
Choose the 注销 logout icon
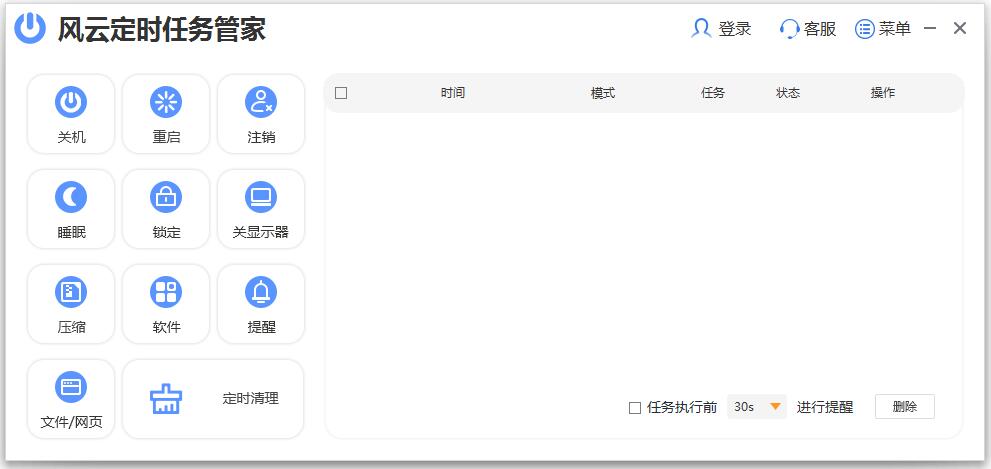click(x=261, y=102)
